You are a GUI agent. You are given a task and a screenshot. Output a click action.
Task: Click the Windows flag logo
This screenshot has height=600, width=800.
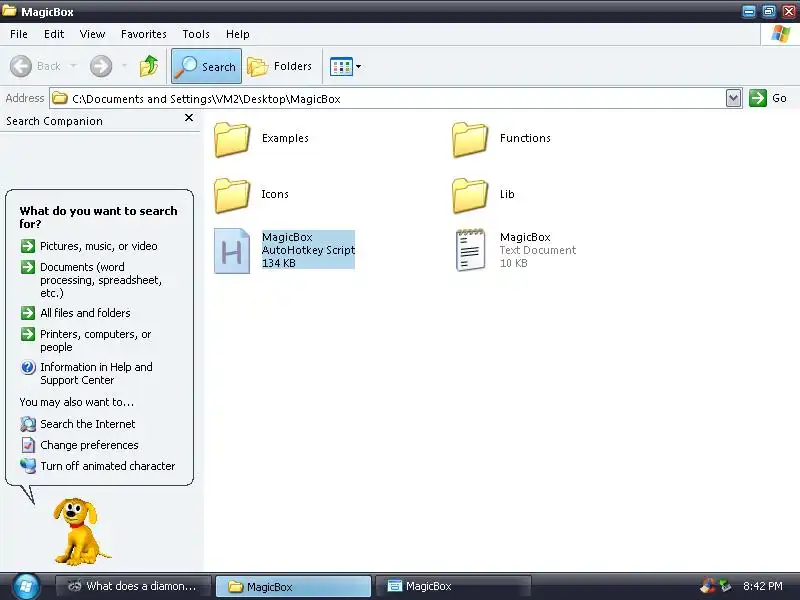click(781, 34)
